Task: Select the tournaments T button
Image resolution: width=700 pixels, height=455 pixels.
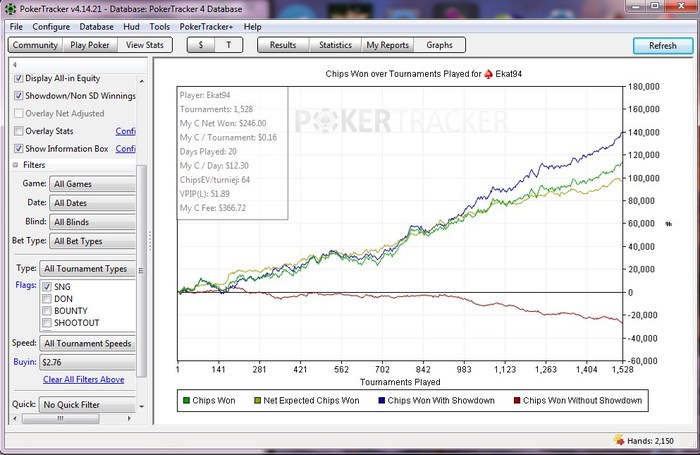Action: click(229, 45)
